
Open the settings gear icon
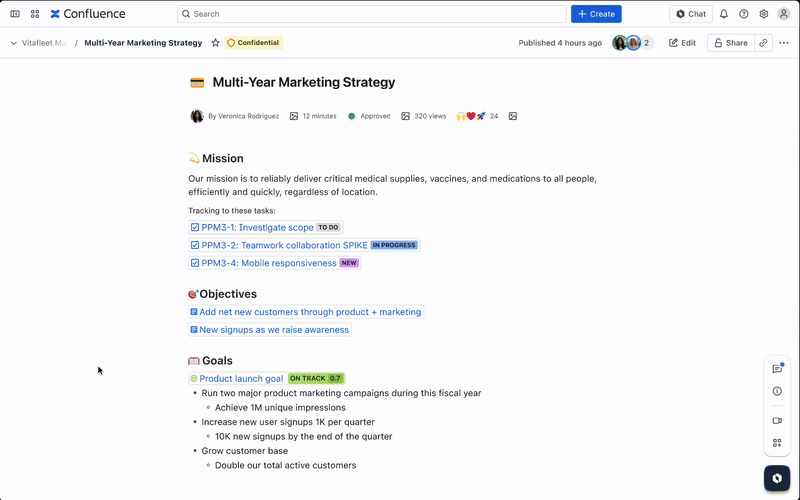click(x=764, y=14)
